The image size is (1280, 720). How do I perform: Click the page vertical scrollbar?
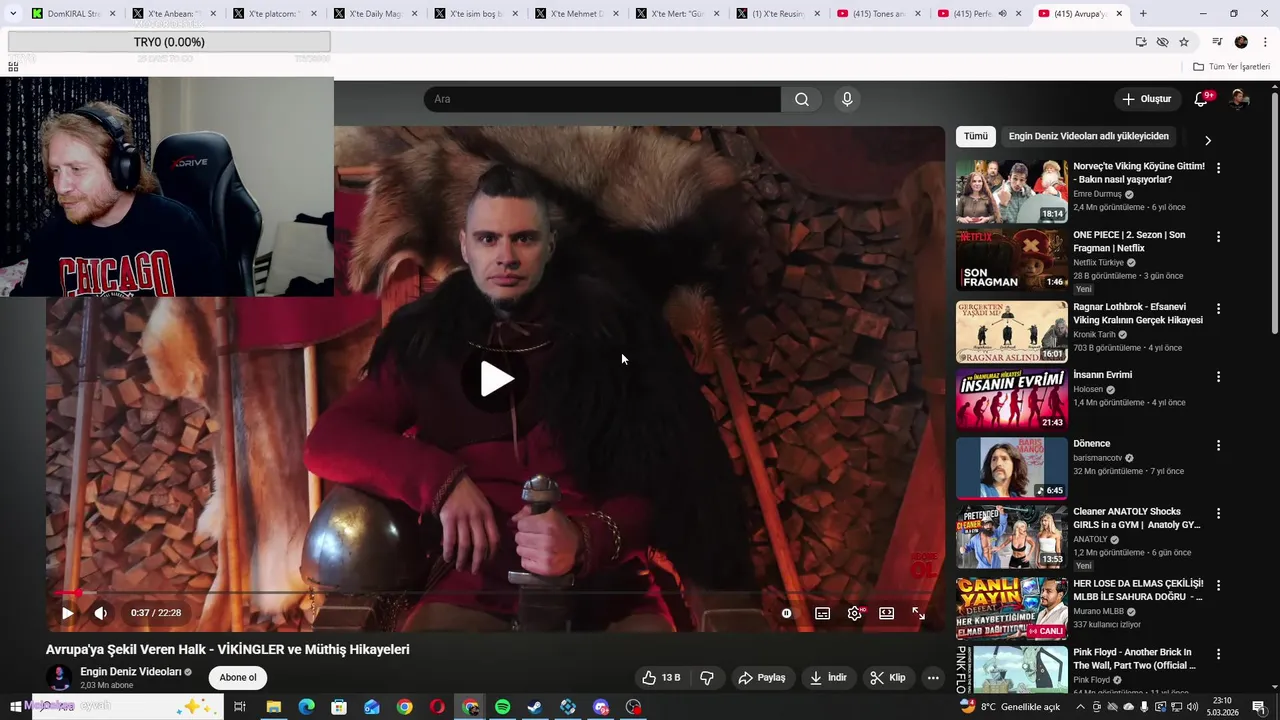point(1274,212)
